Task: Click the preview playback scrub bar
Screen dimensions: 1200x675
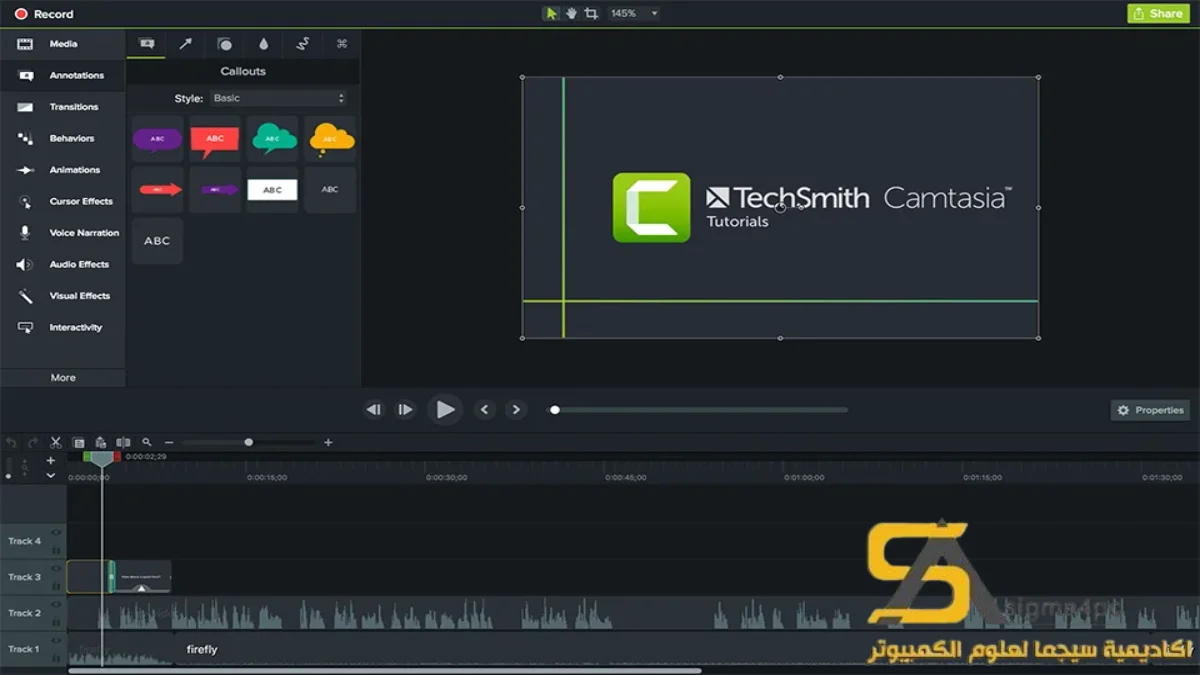Action: (x=699, y=409)
